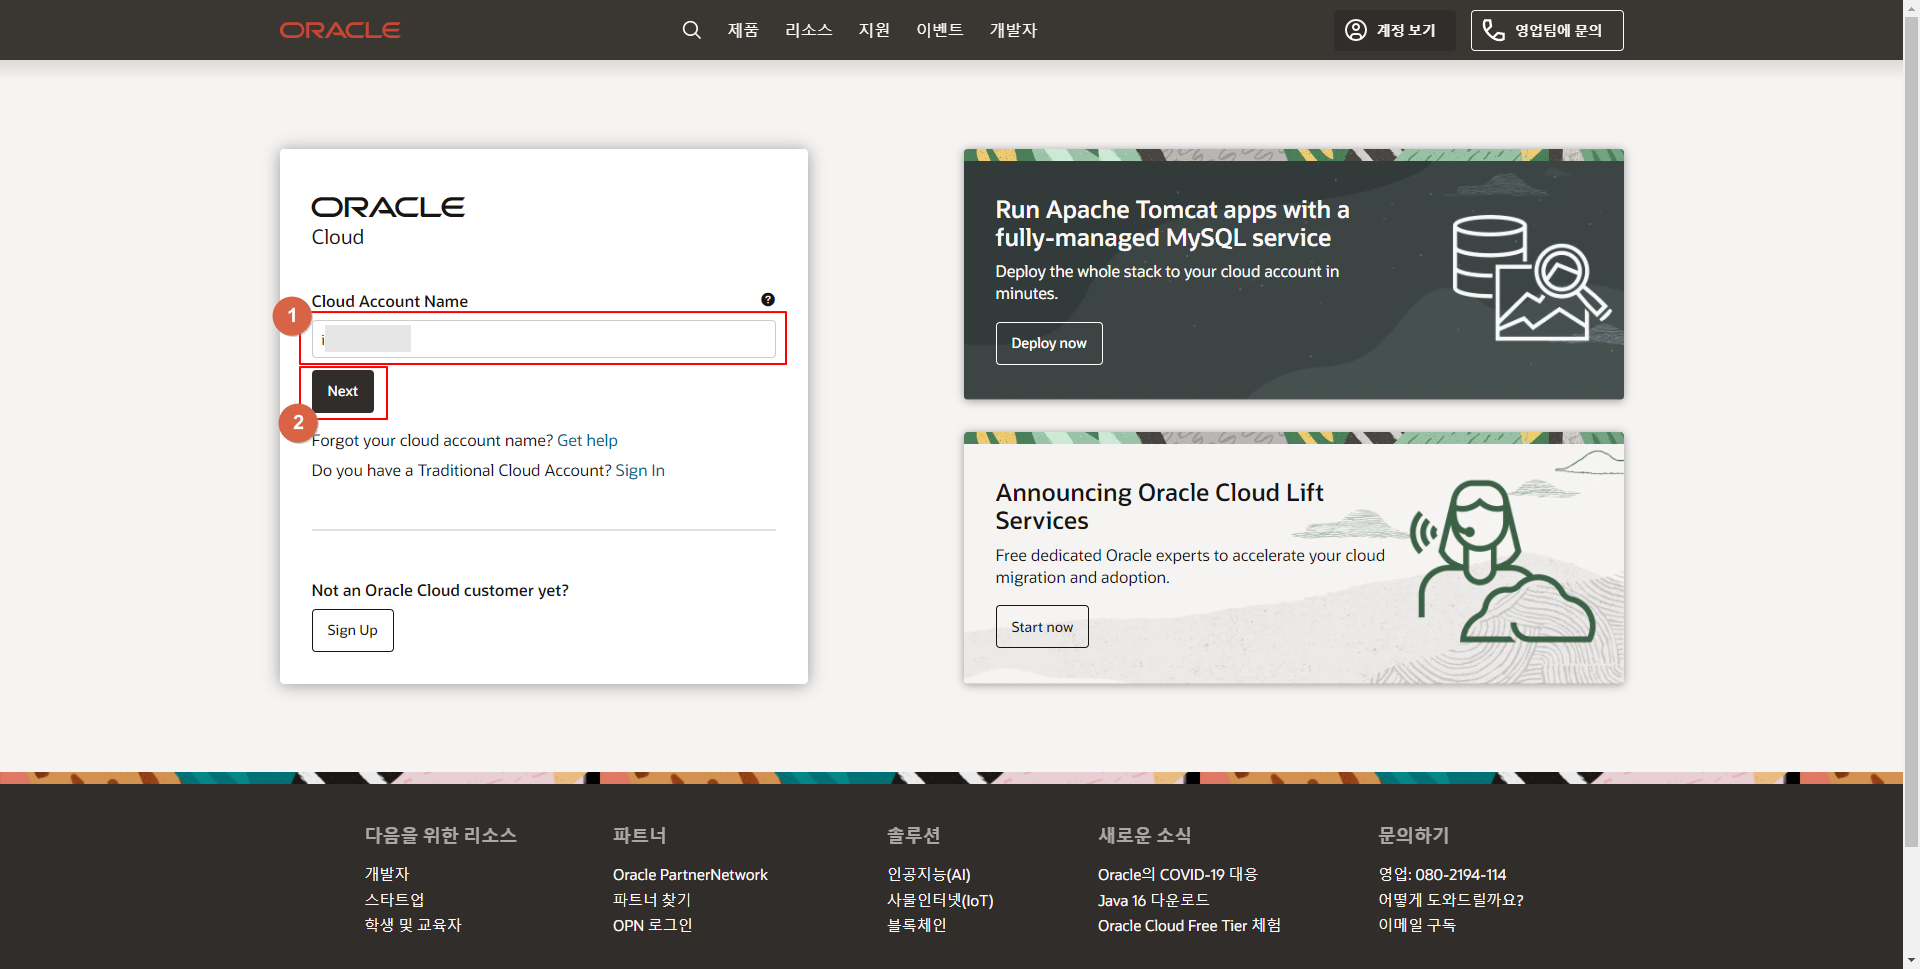
Task: Click Deploy now on Tomcat banner
Action: click(x=1049, y=343)
